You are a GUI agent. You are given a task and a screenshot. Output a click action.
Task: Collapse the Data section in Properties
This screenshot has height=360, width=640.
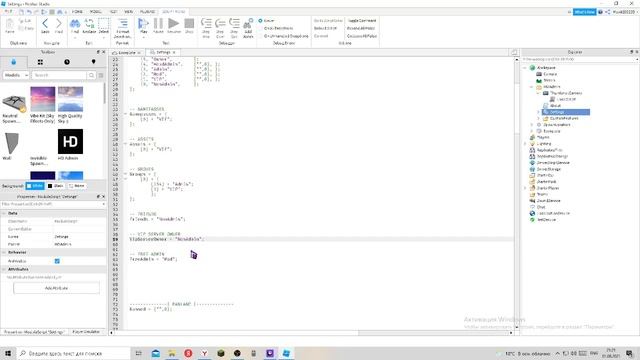[4, 213]
